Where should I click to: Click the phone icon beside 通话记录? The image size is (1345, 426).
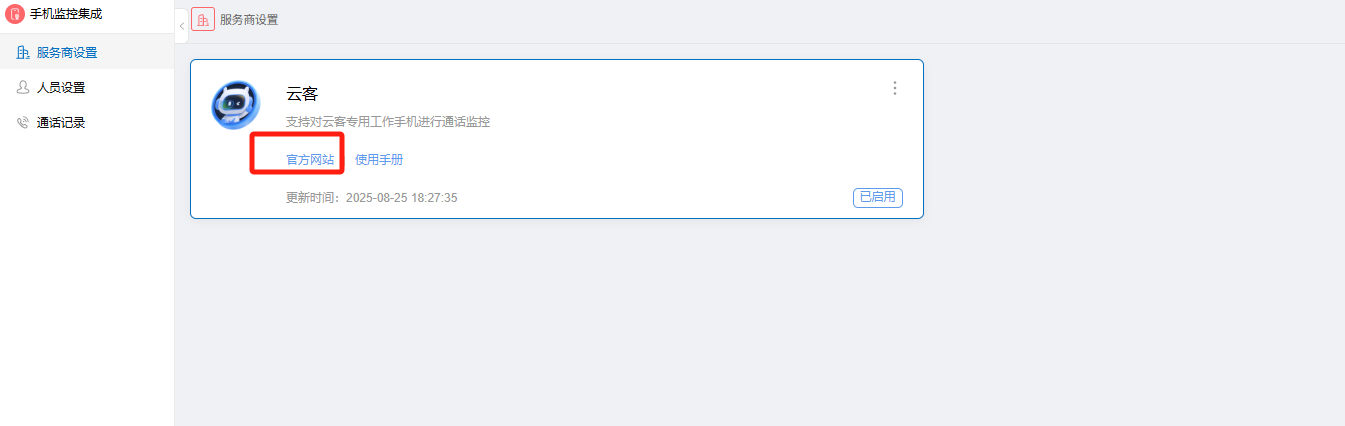[x=23, y=123]
